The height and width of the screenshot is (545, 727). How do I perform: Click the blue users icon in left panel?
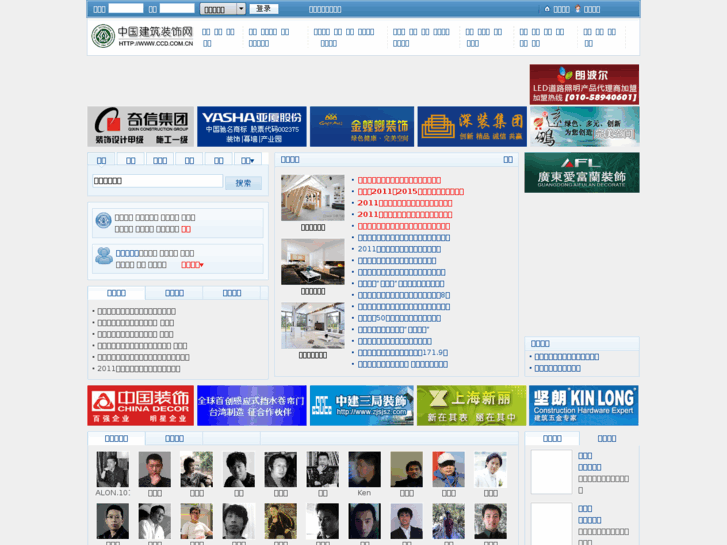click(104, 256)
